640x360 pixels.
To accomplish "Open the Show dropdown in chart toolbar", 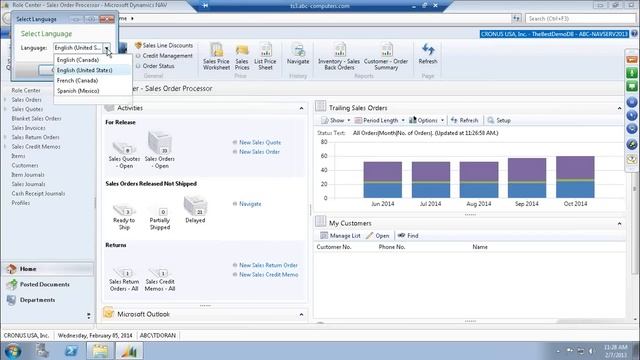I will [336, 120].
